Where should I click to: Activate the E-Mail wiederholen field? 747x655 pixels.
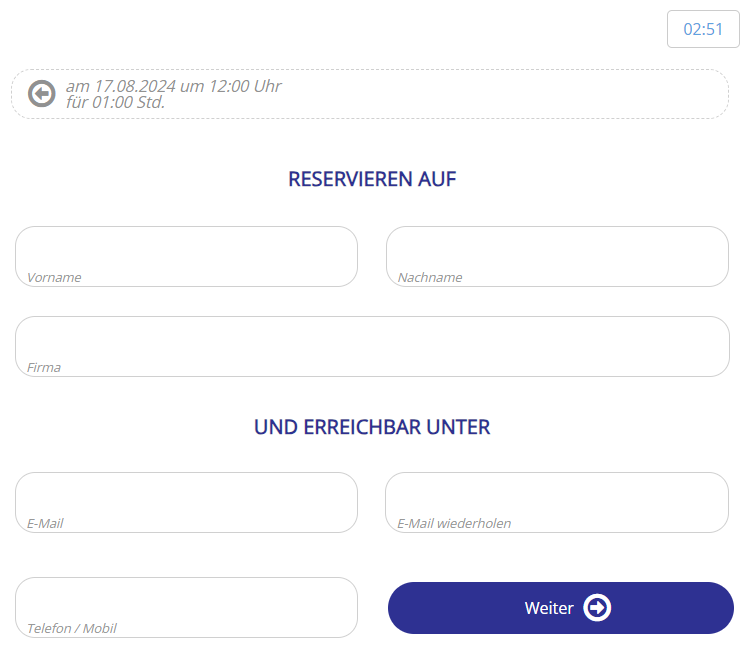tap(557, 500)
